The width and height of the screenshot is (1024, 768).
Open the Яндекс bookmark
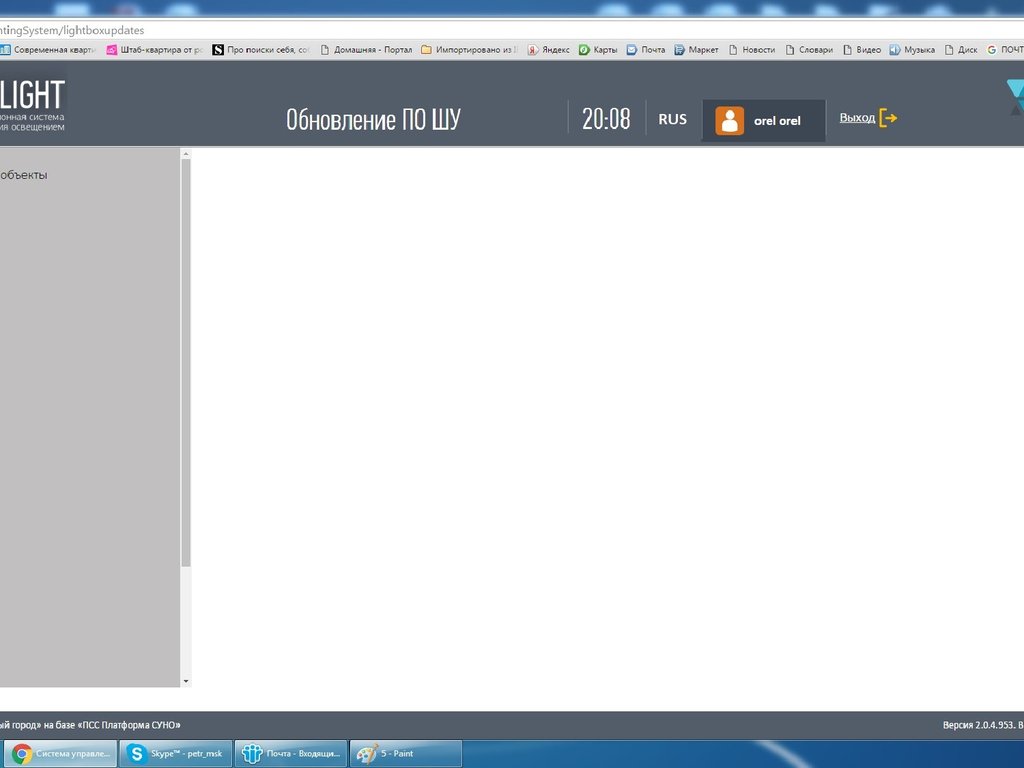coord(549,49)
